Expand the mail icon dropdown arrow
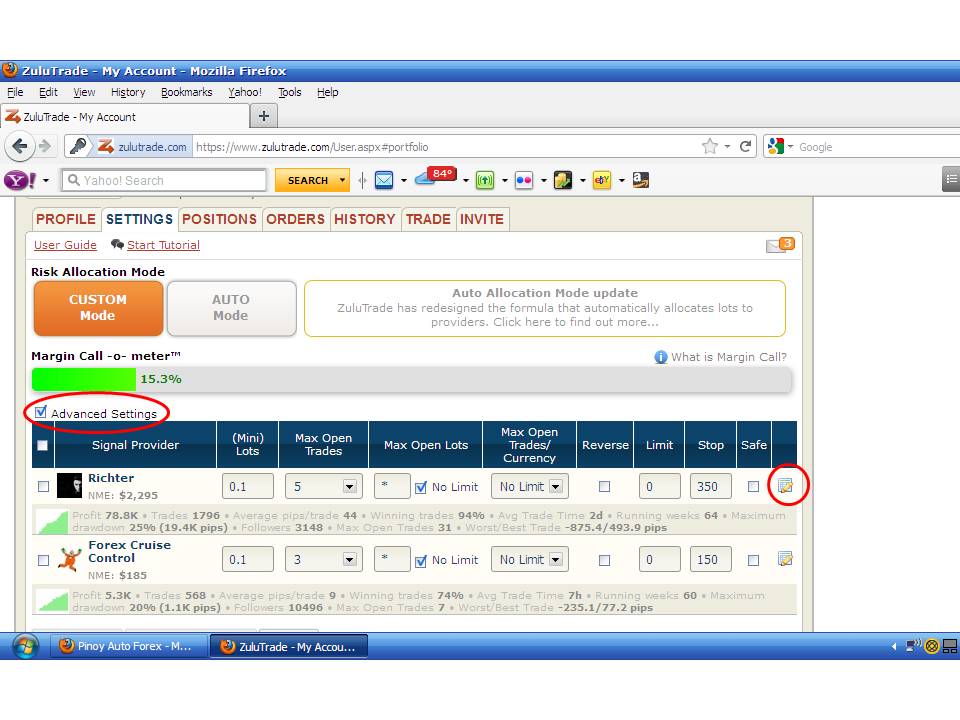The height and width of the screenshot is (720, 960). (403, 181)
